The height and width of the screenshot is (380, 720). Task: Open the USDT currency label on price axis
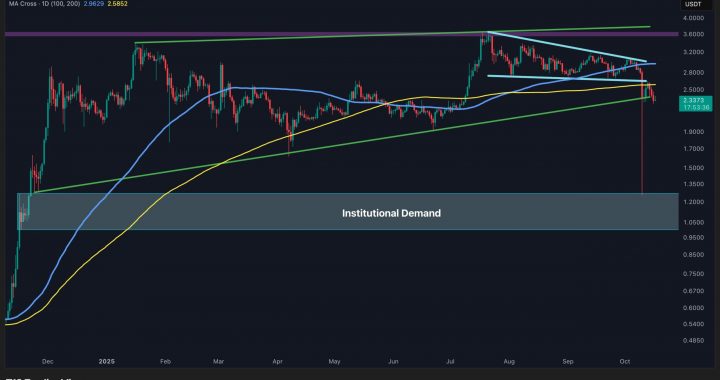(692, 4)
